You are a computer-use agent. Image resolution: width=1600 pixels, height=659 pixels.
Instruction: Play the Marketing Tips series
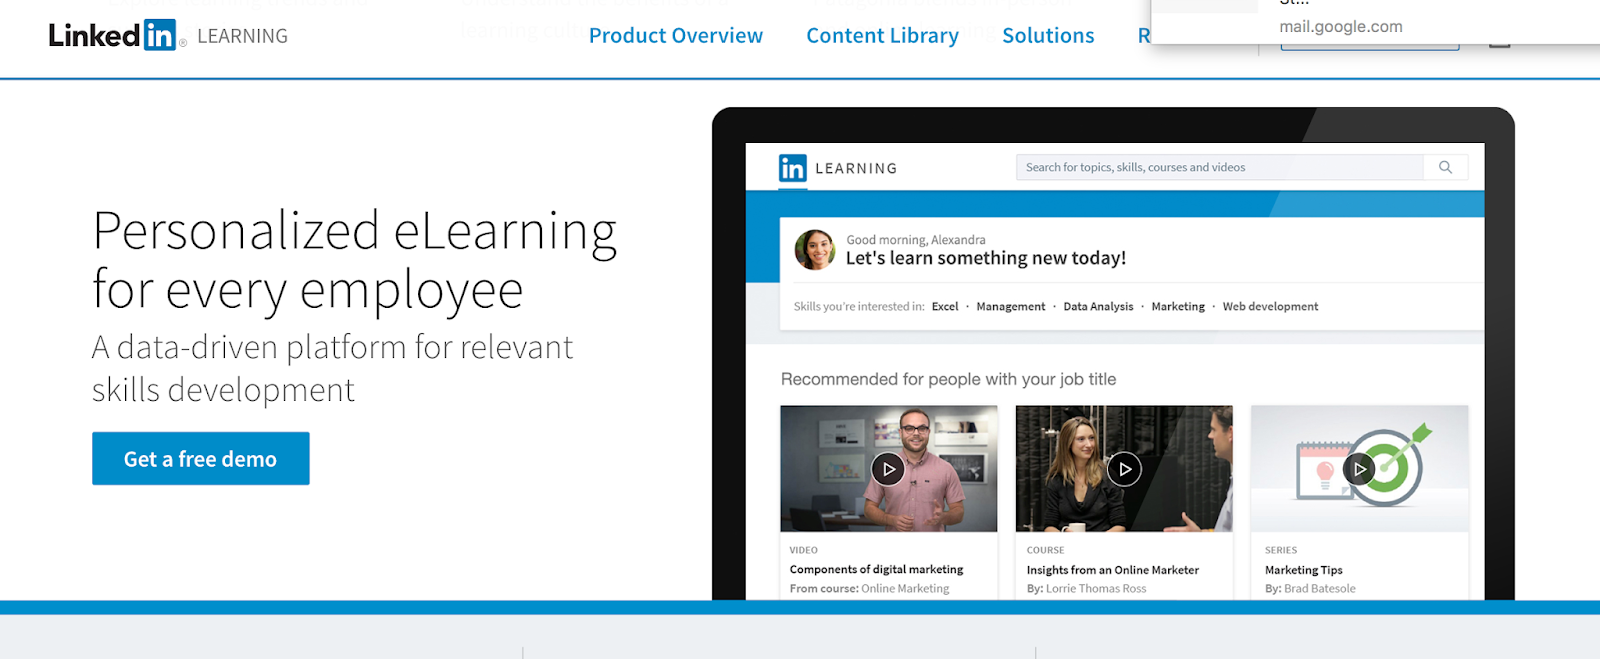pos(1359,469)
